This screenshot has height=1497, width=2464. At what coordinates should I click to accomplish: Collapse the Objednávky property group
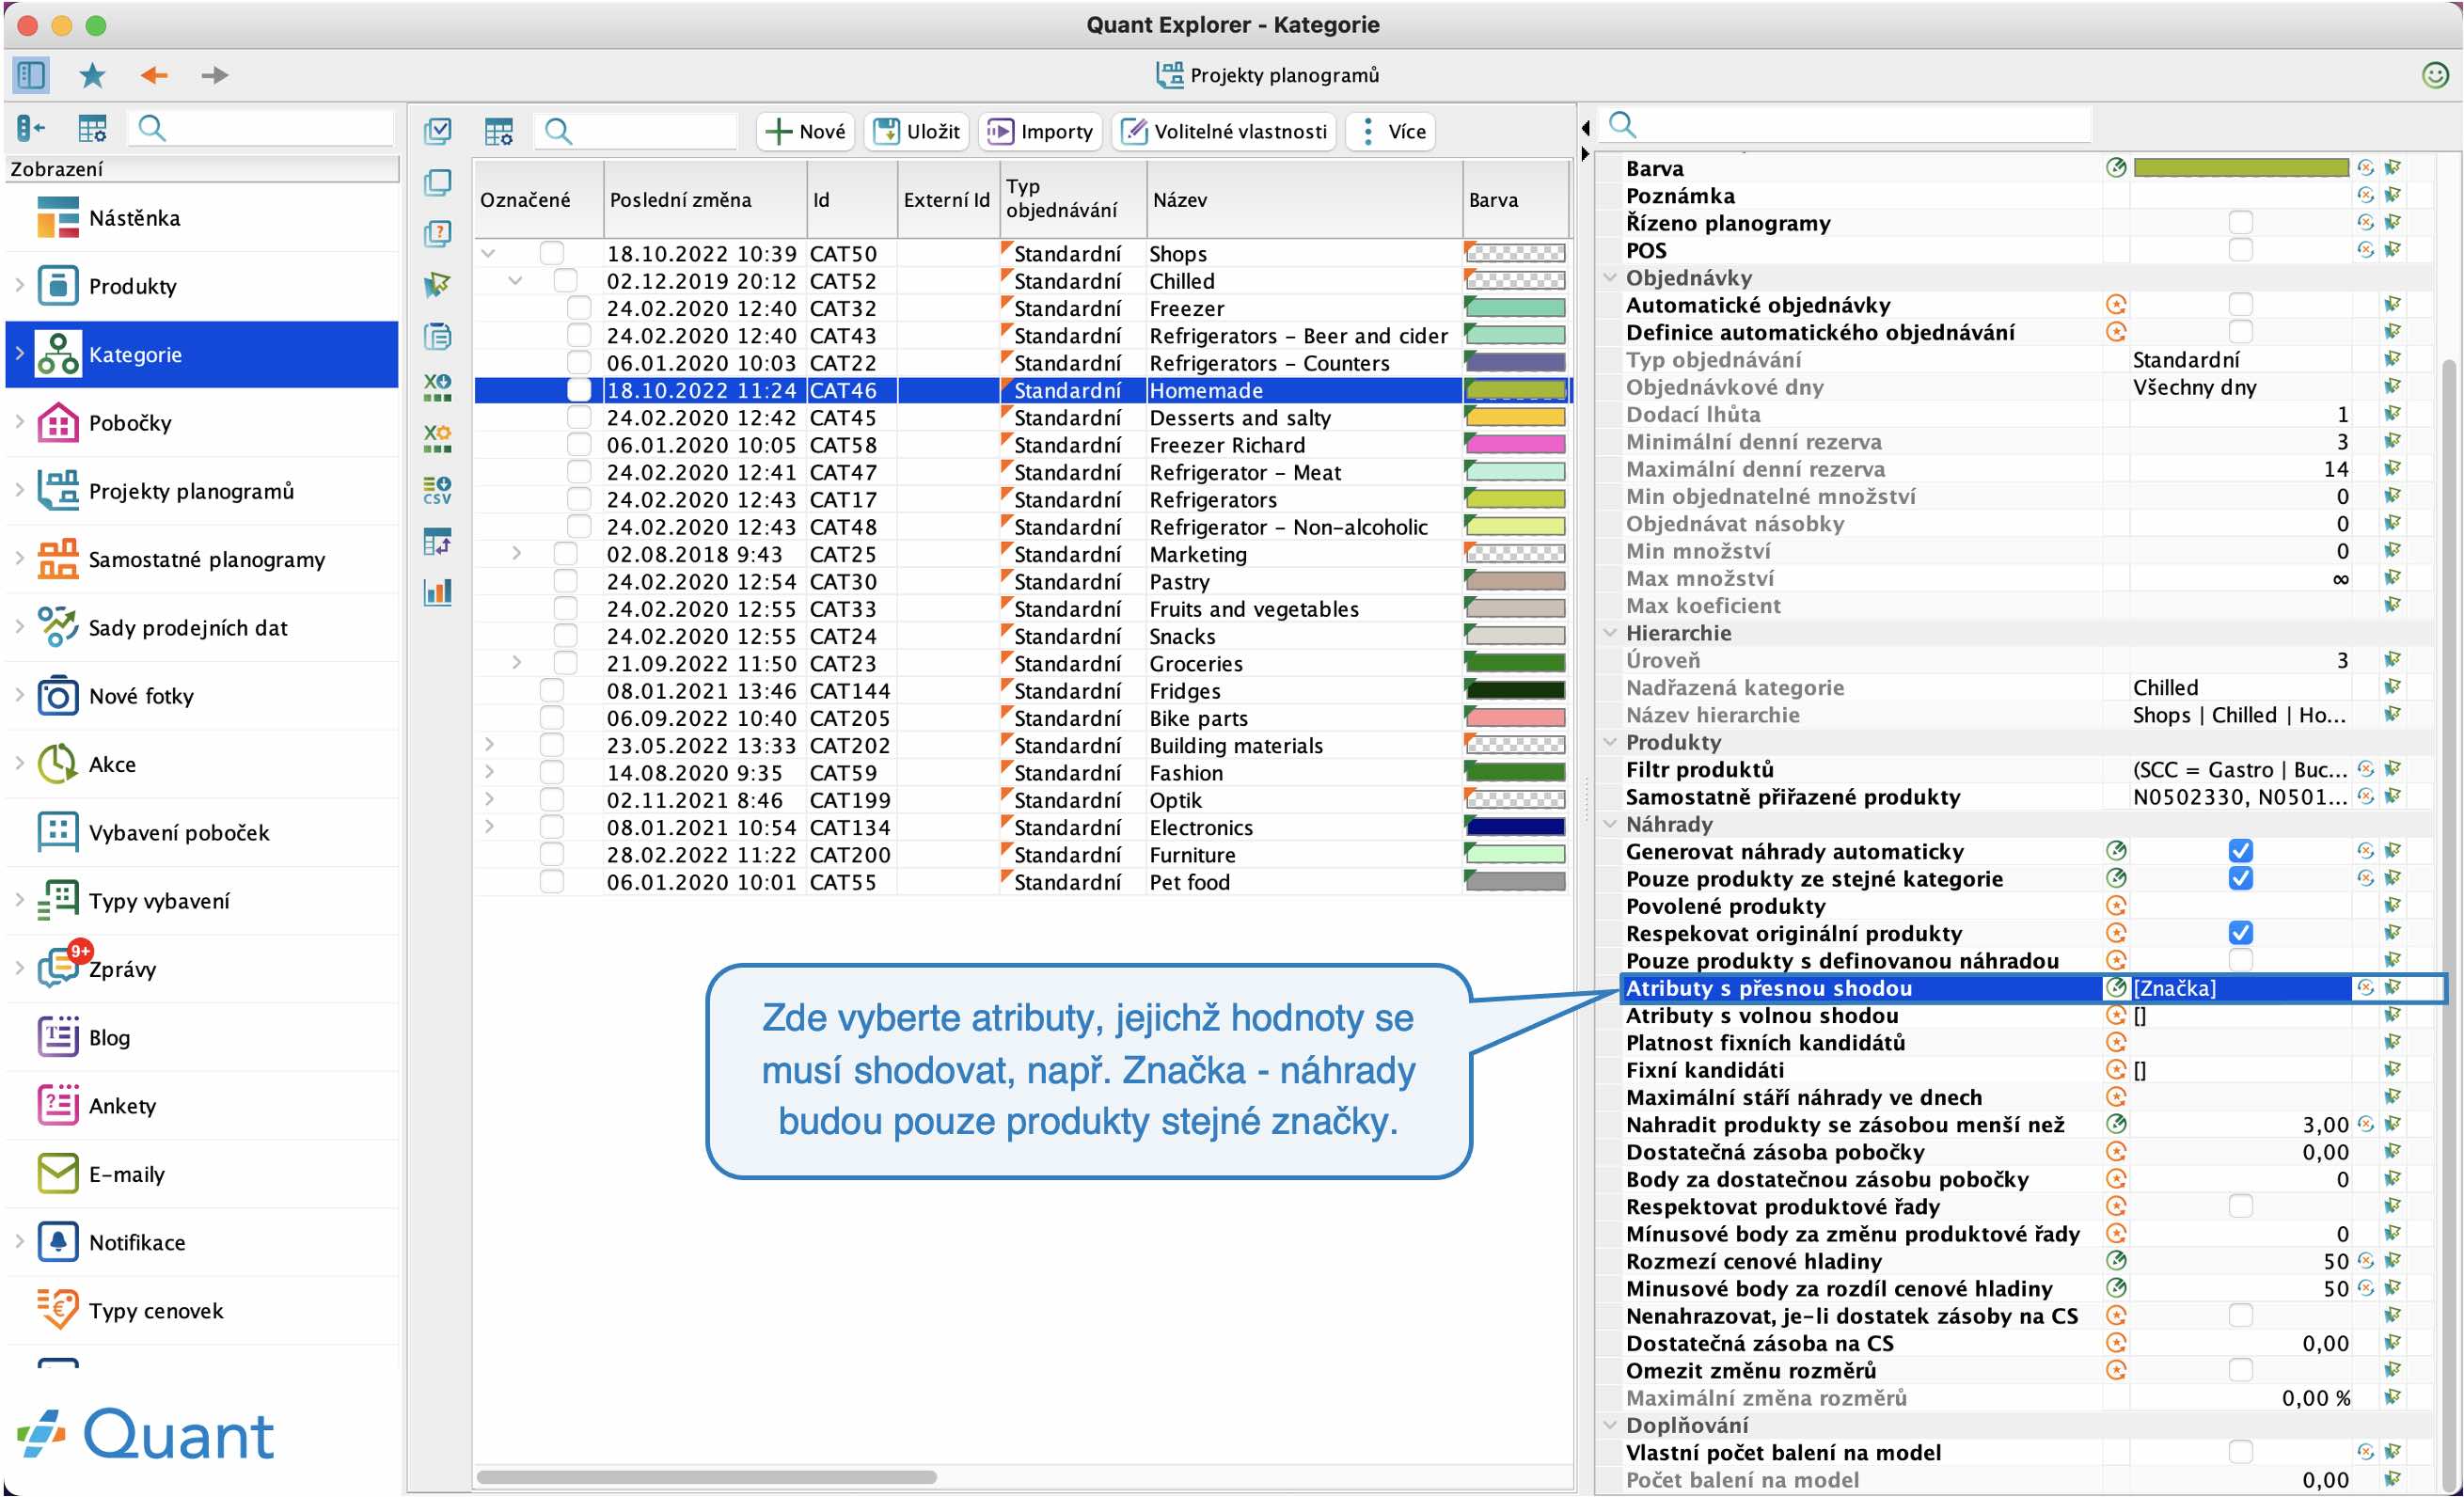pyautogui.click(x=1610, y=277)
